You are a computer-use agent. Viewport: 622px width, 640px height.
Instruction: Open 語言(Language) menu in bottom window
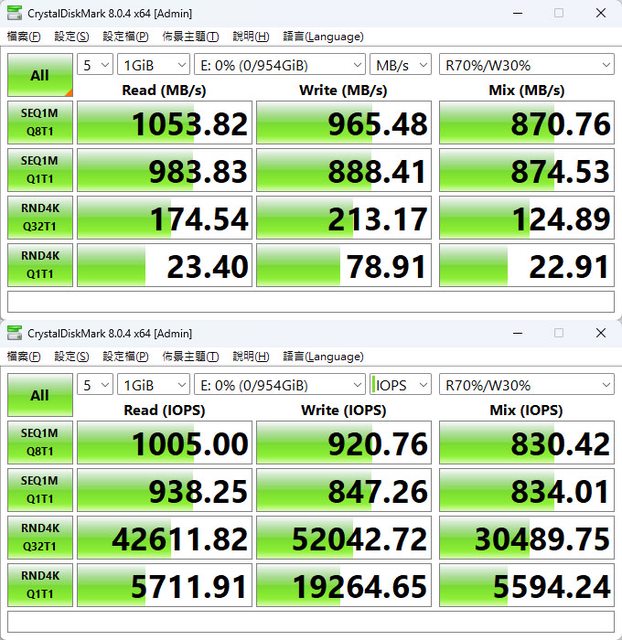click(323, 356)
